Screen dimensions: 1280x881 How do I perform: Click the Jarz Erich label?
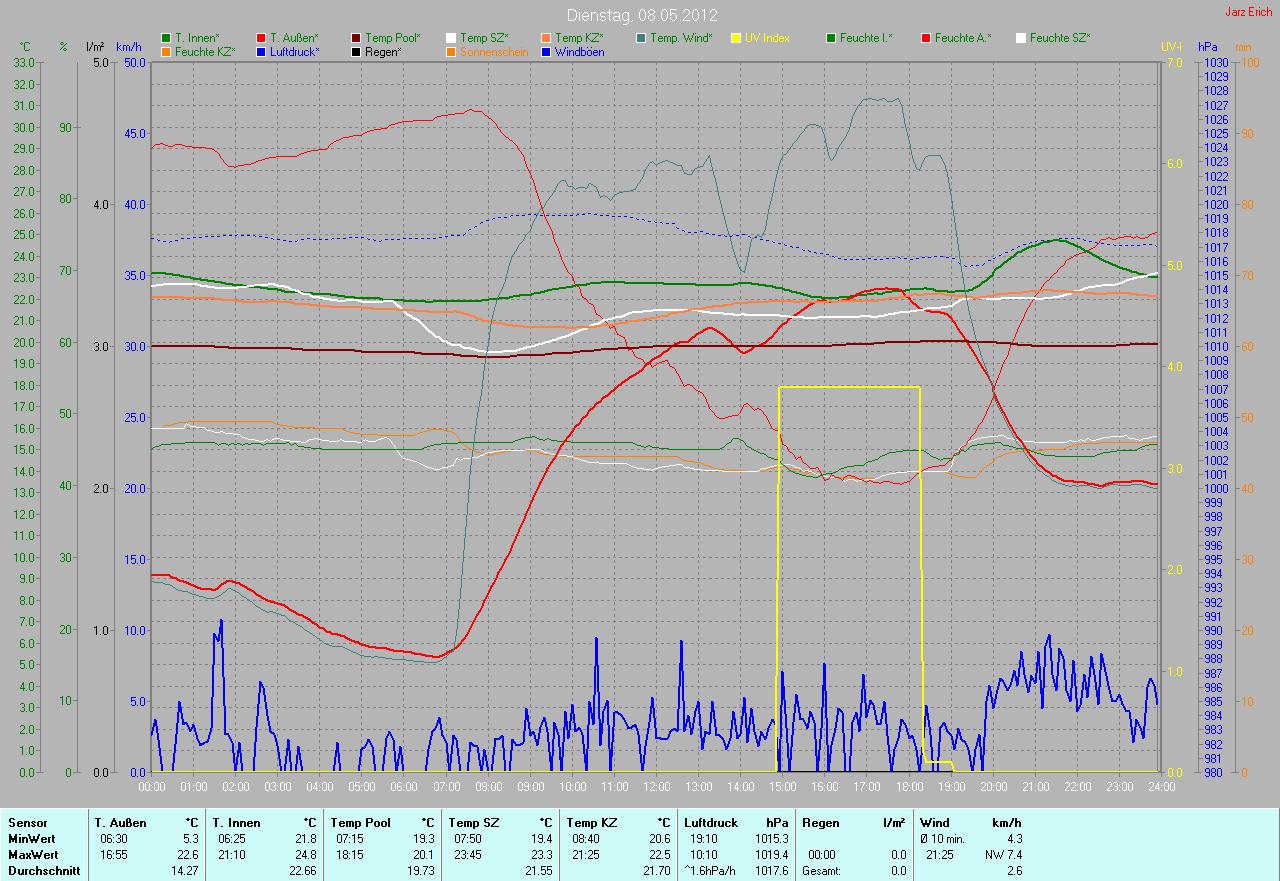(1249, 13)
